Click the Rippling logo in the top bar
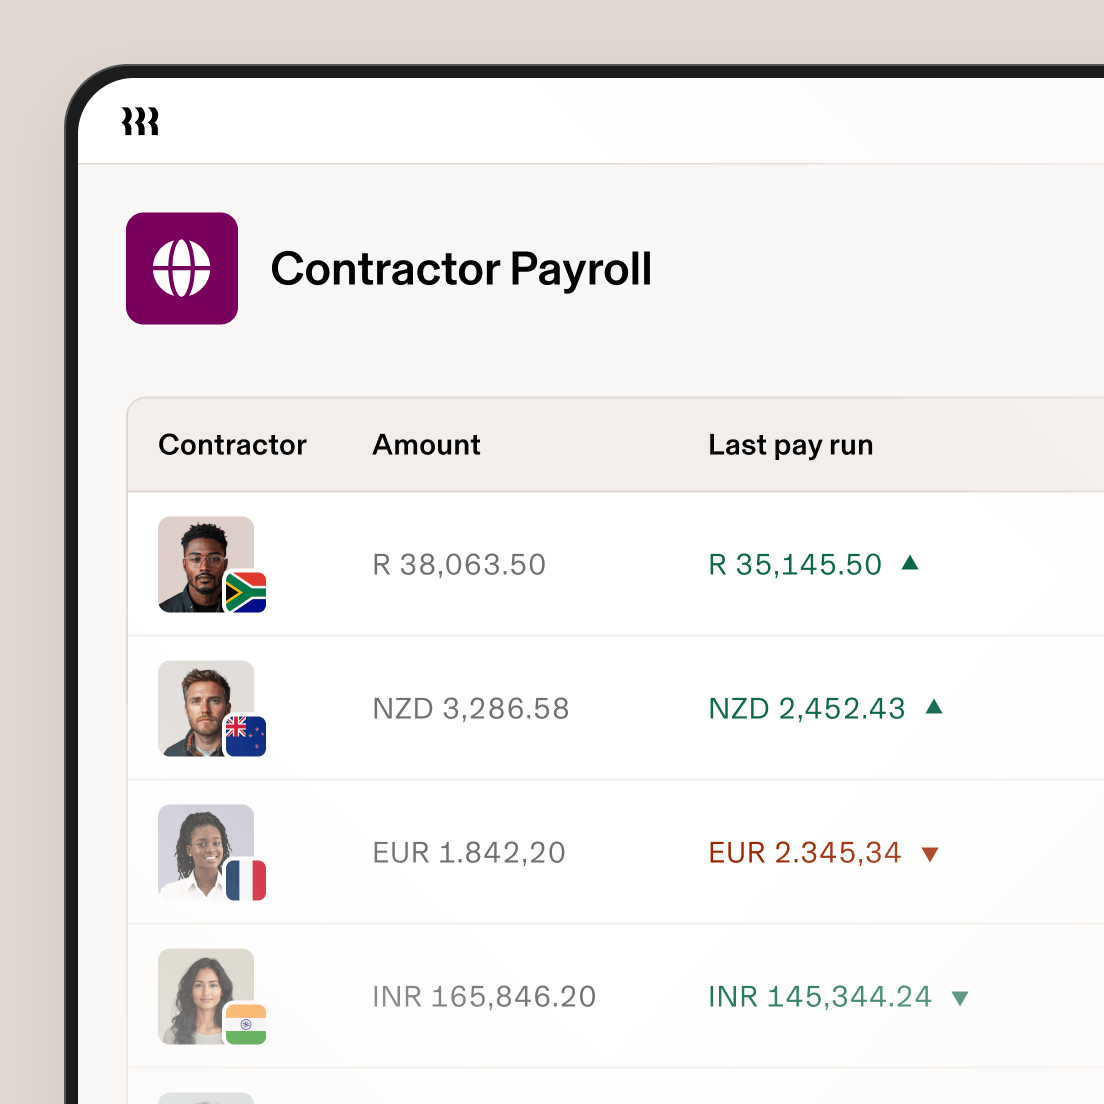The width and height of the screenshot is (1104, 1104). (140, 120)
